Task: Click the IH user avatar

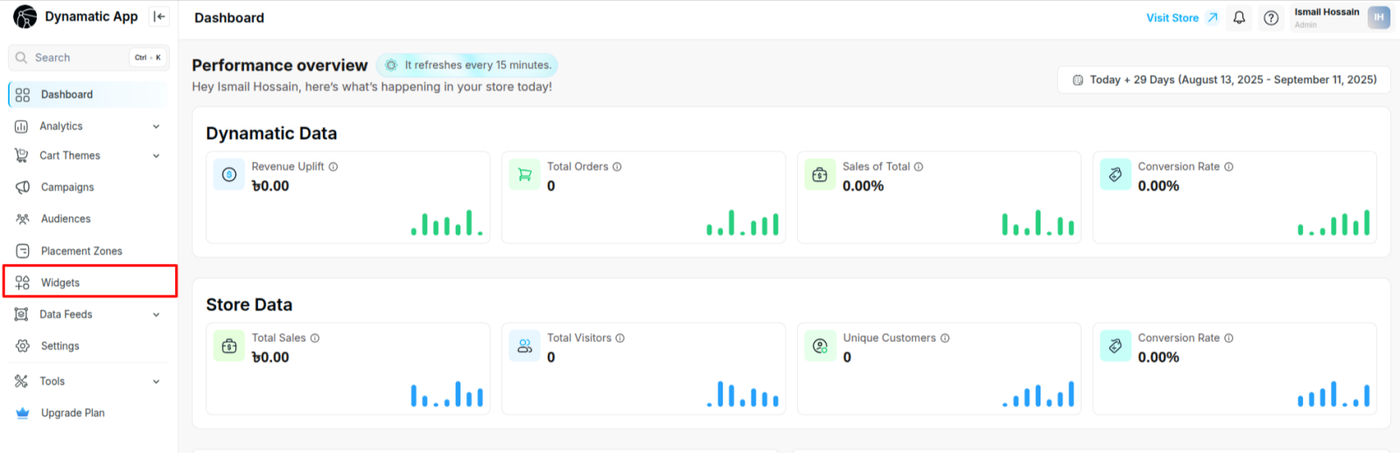Action: coord(1379,18)
